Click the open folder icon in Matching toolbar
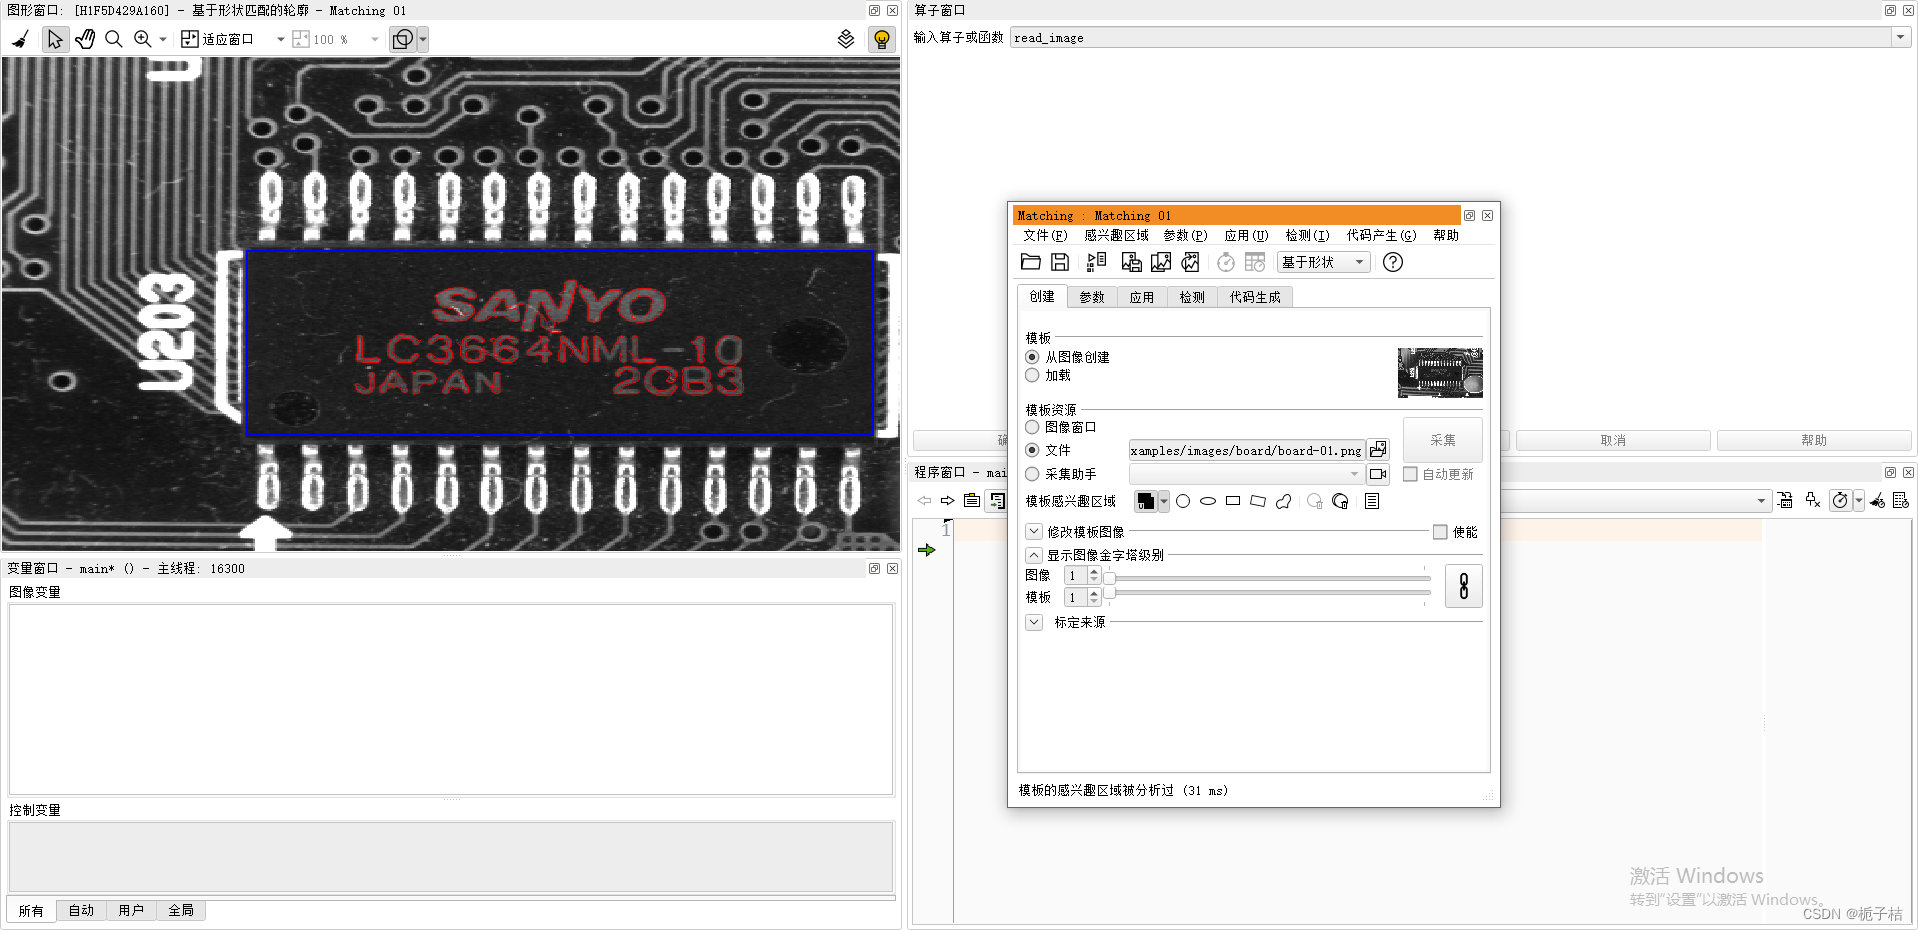The height and width of the screenshot is (930, 1918). click(1031, 262)
